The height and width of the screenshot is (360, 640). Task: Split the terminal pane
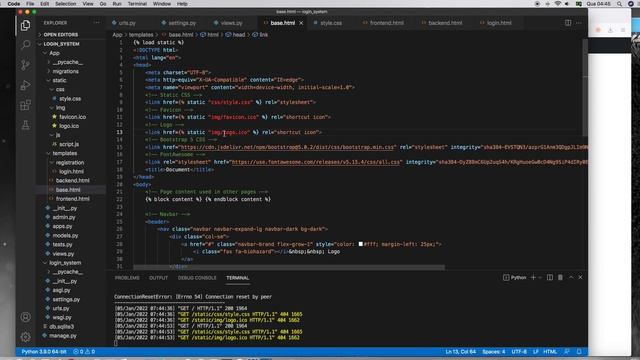click(550, 278)
